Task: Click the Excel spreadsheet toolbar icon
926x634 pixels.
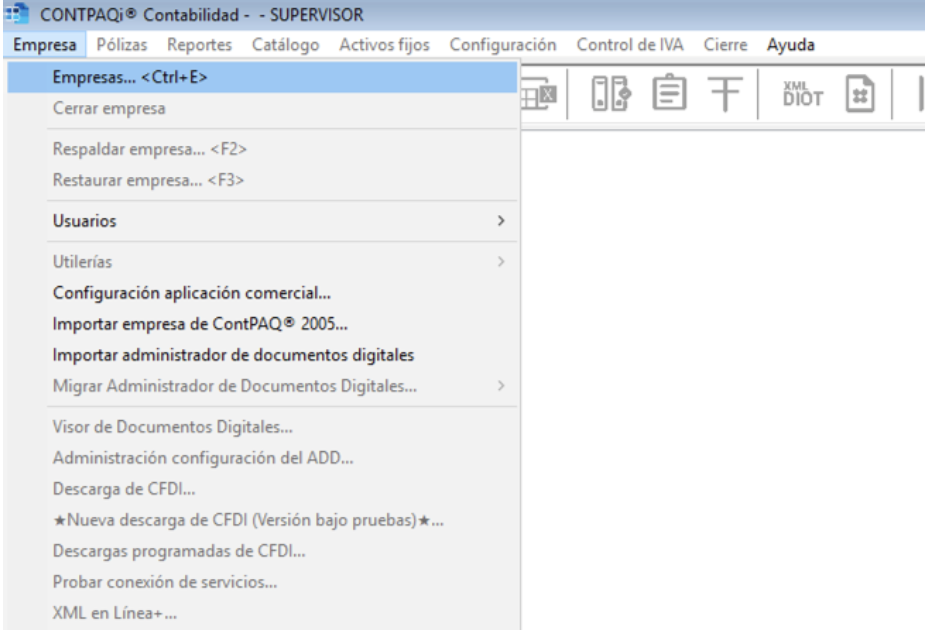Action: 539,94
